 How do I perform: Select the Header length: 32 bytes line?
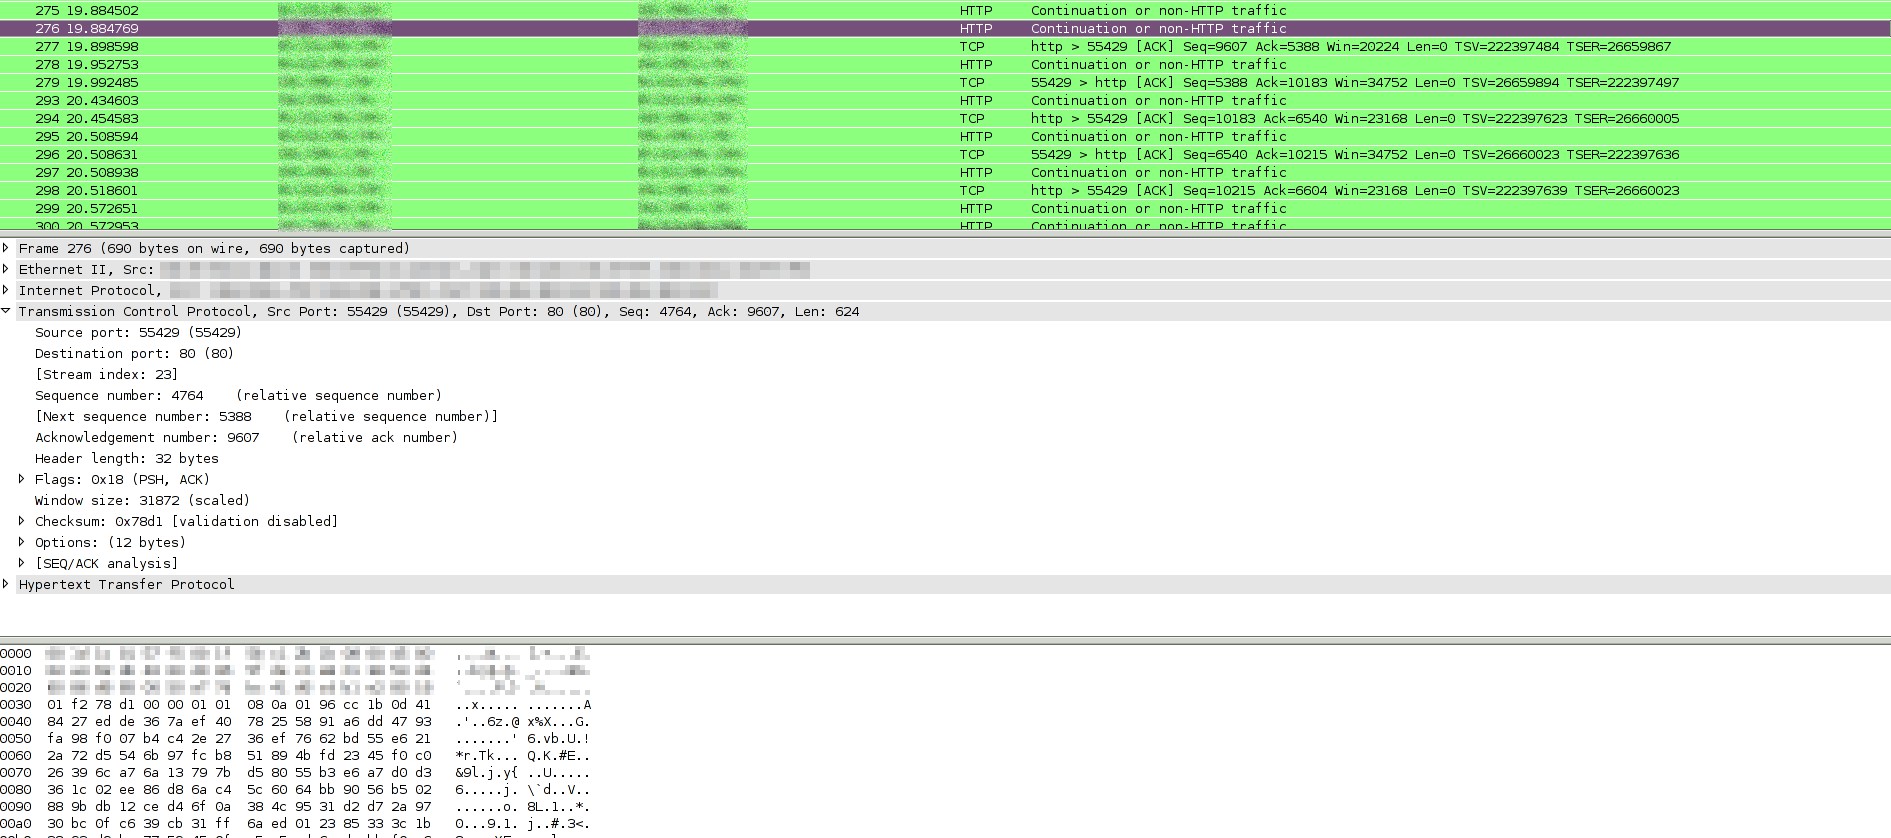pos(127,458)
